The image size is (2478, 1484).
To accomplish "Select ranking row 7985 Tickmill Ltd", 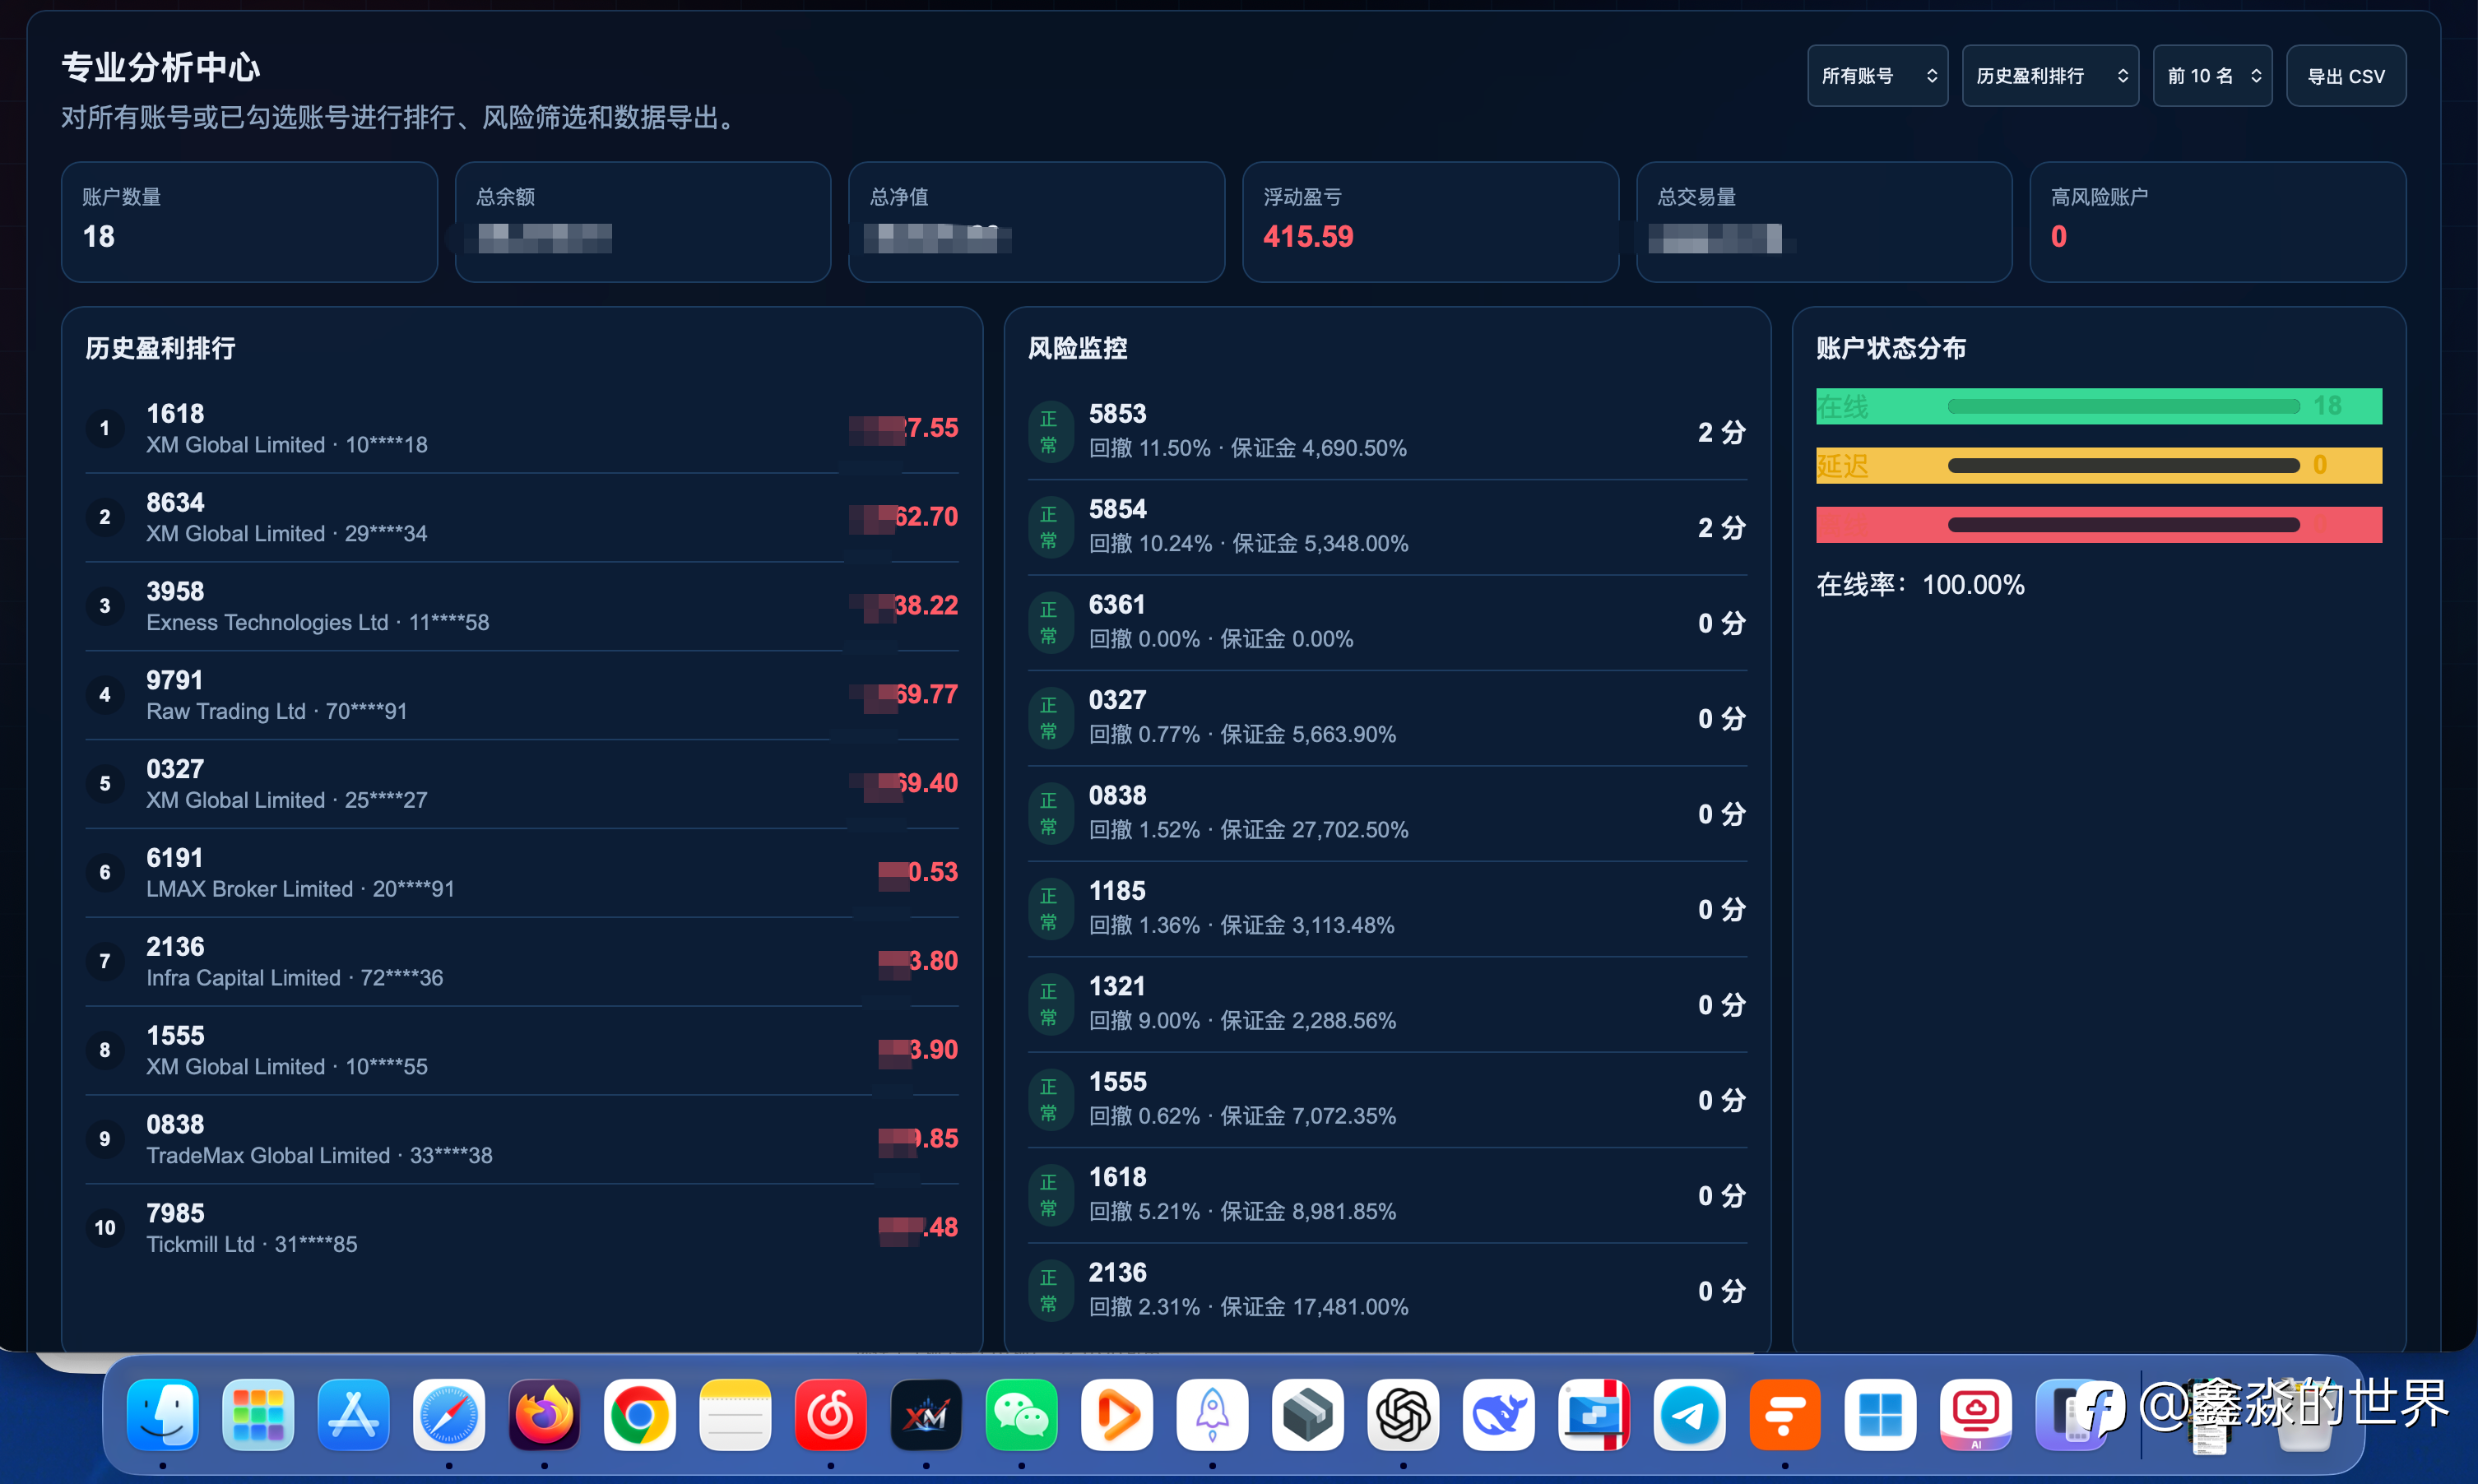I will (522, 1228).
